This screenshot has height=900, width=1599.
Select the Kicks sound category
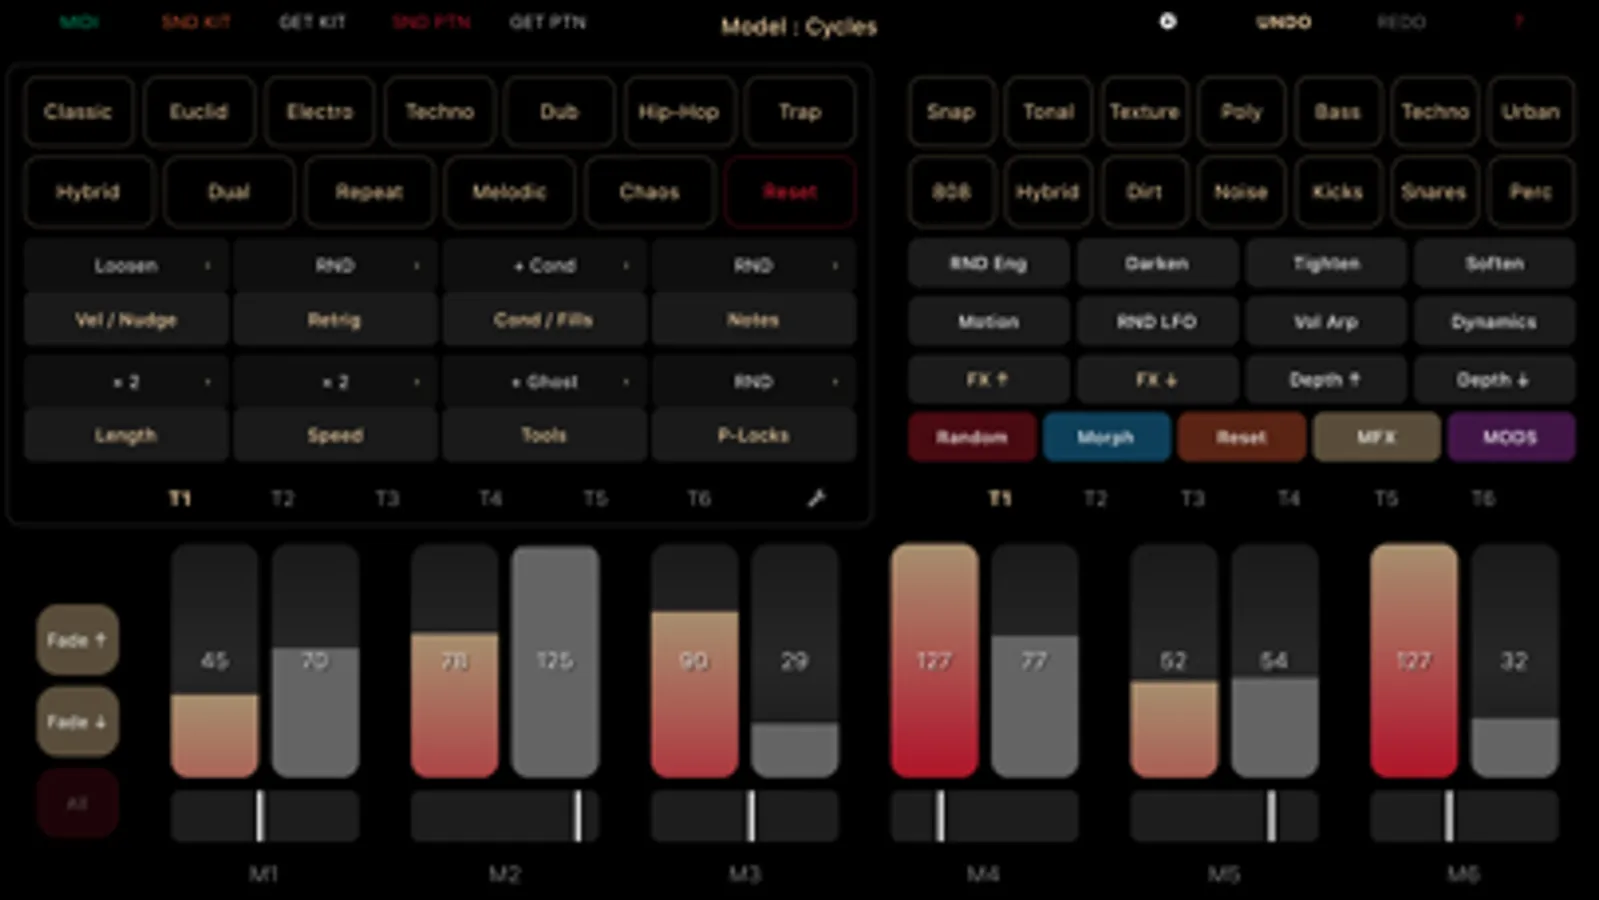click(1337, 191)
